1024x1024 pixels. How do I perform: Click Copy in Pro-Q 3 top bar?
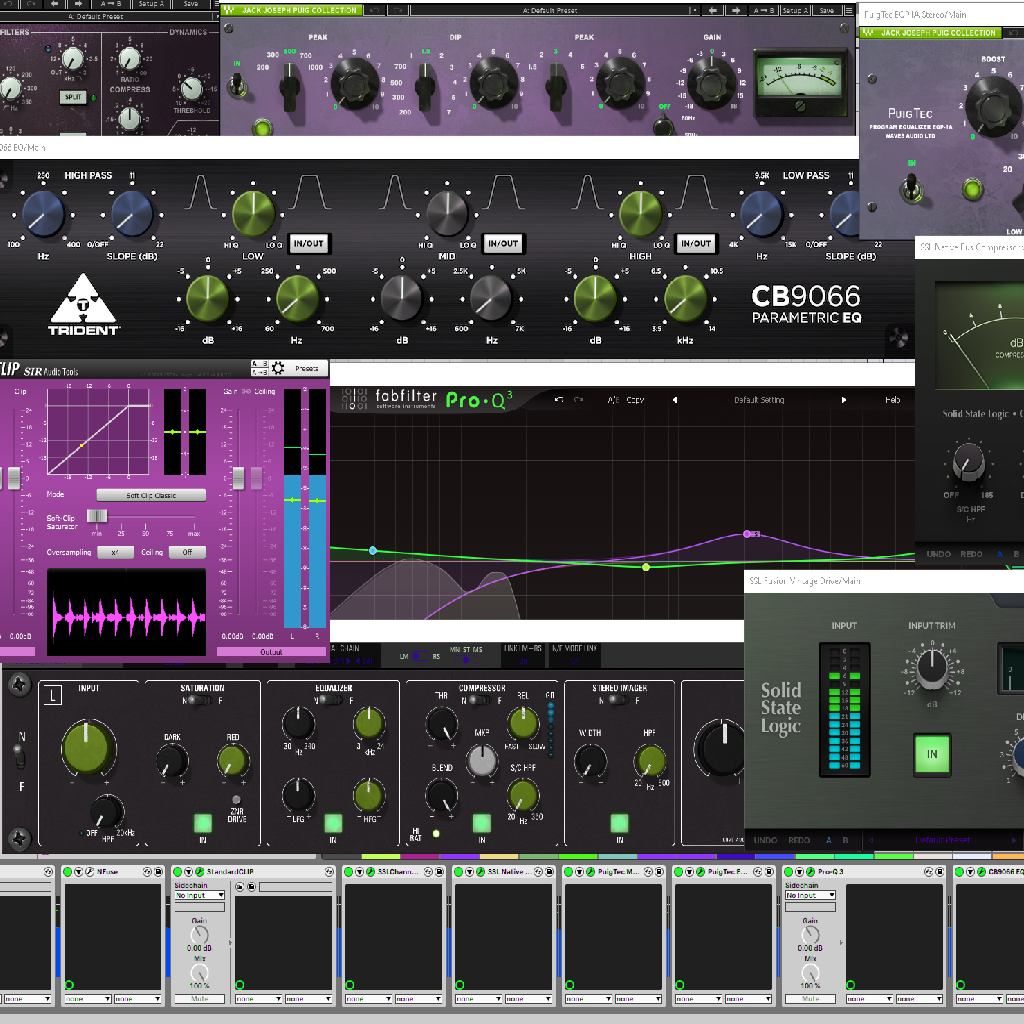pyautogui.click(x=635, y=400)
